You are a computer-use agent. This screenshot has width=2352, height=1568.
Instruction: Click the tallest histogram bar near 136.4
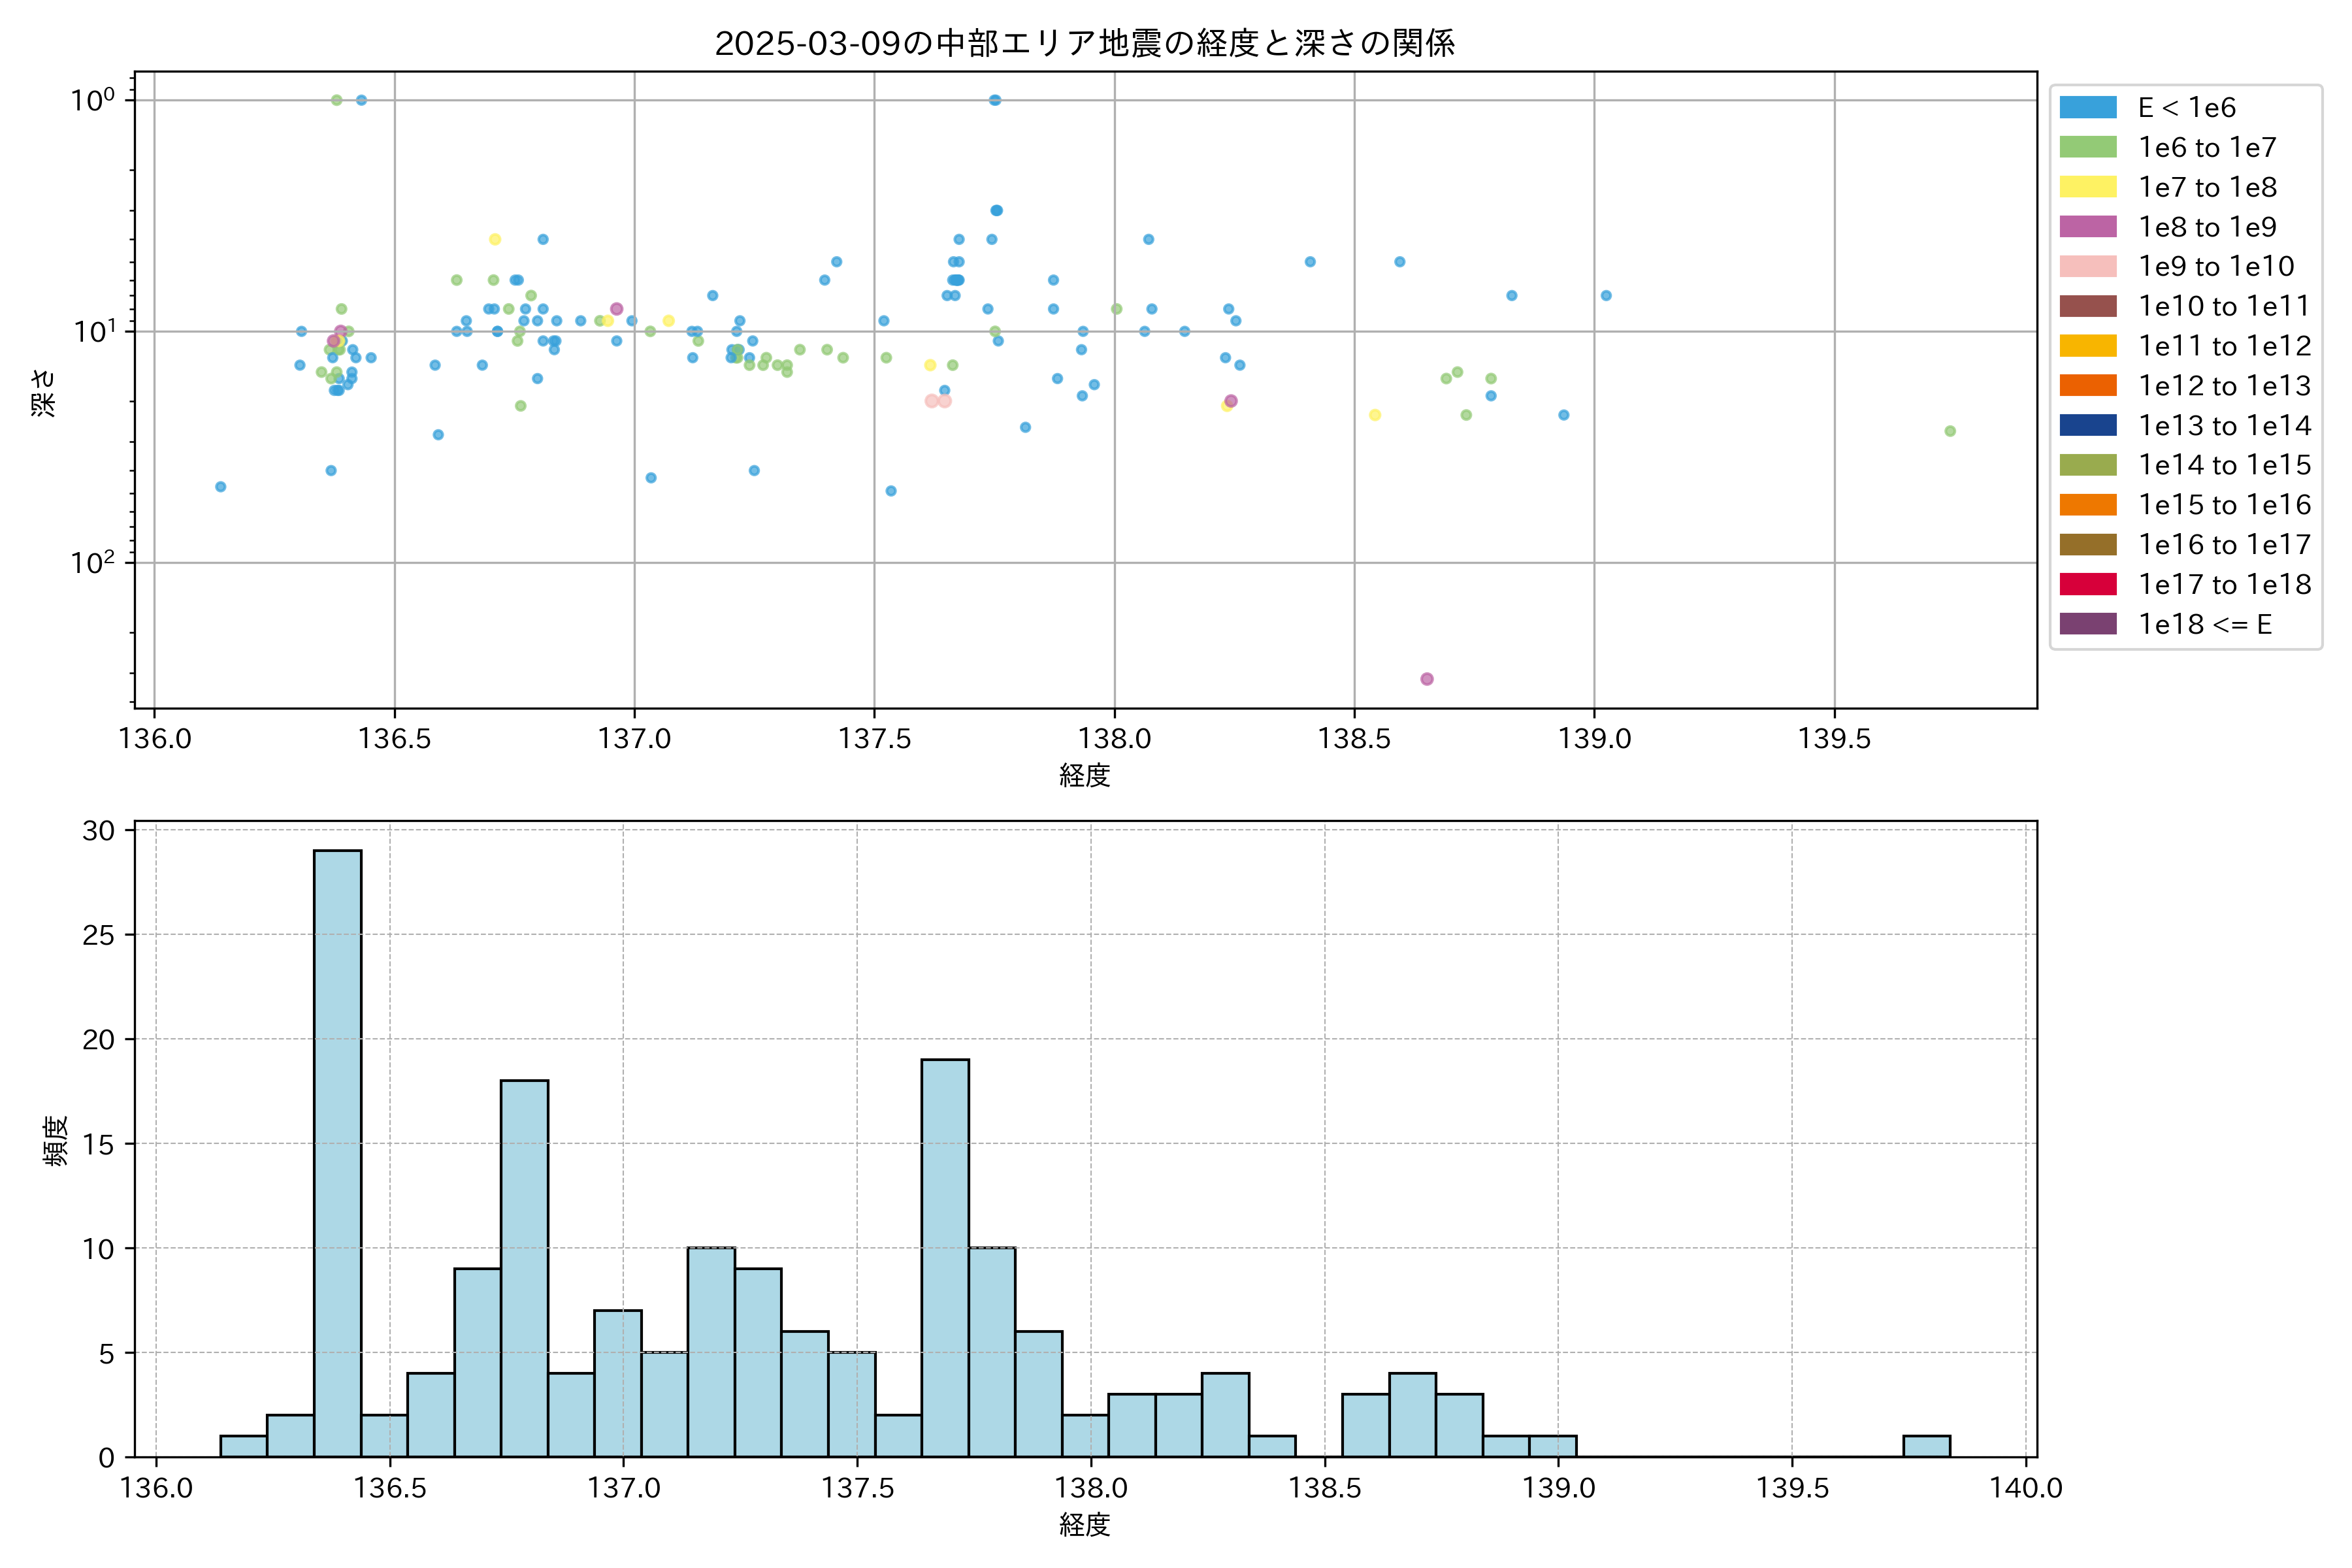337,1150
